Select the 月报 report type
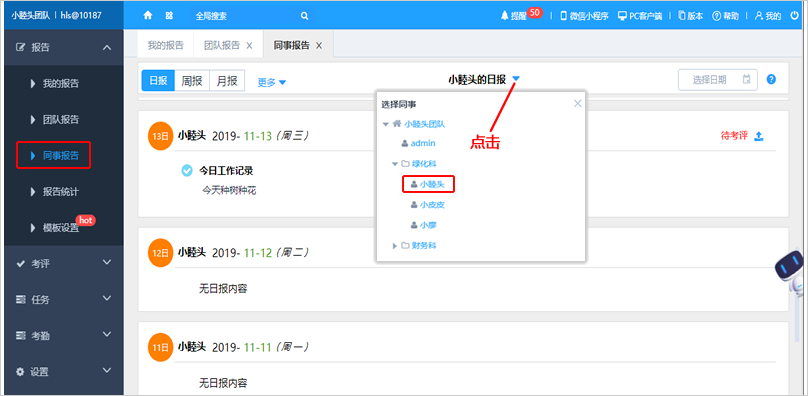Screen dimensions: 808x396 click(227, 81)
